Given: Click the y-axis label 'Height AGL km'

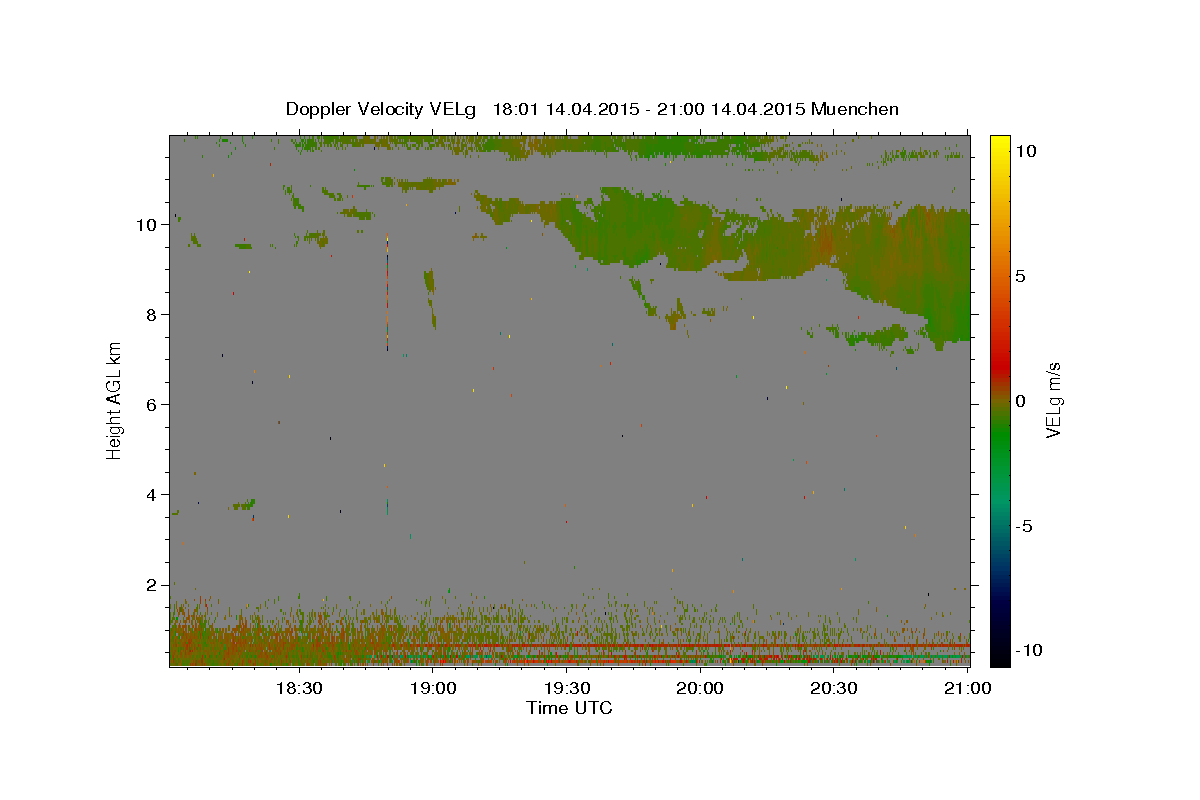Looking at the screenshot, I should coord(115,399).
